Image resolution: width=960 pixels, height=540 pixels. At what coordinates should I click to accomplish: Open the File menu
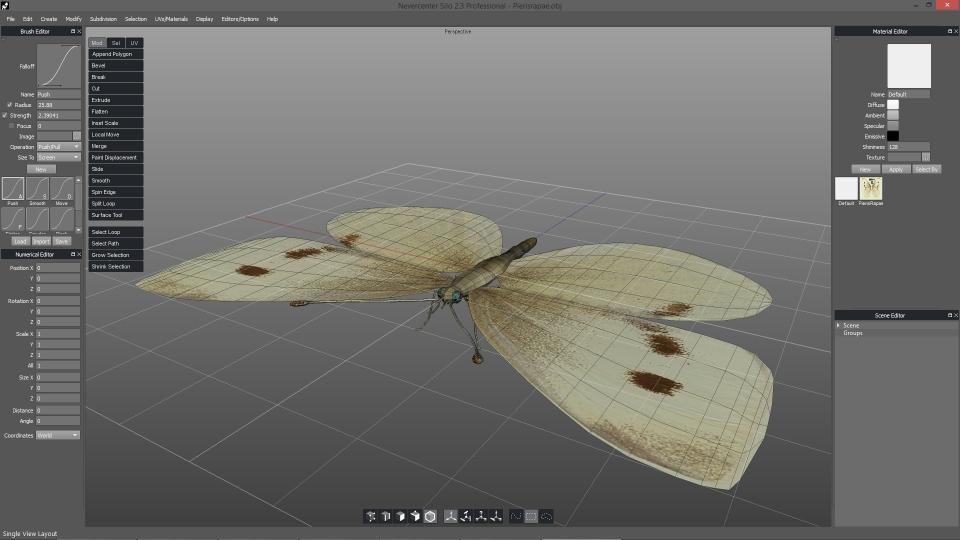10,19
